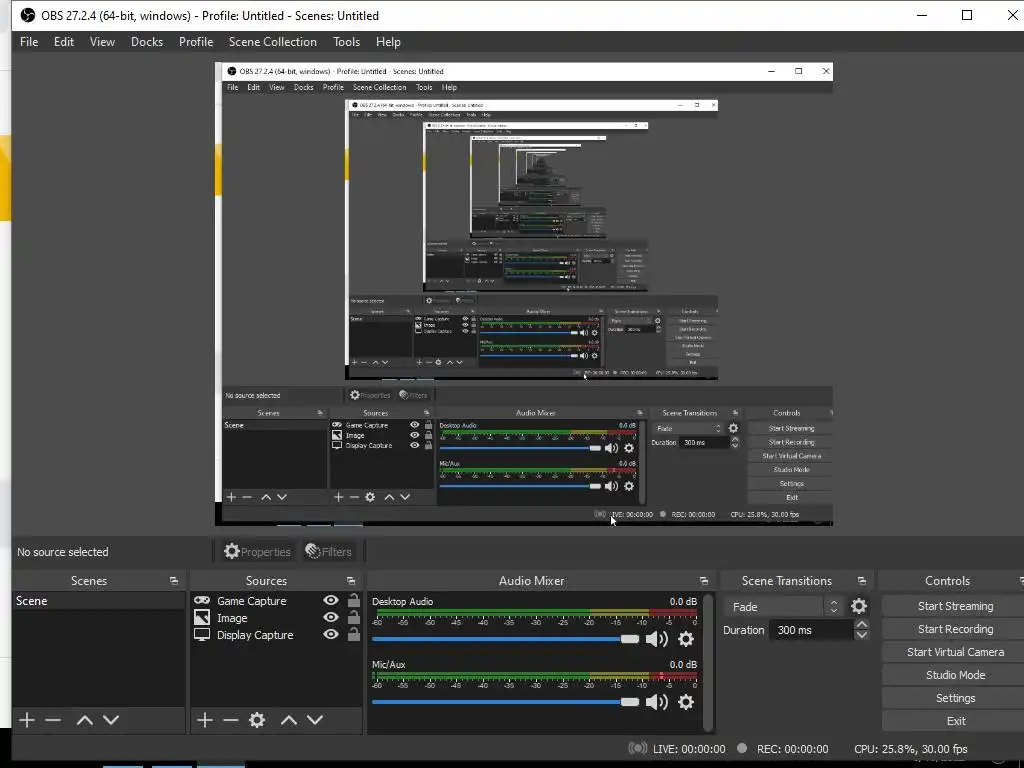The image size is (1024, 768).
Task: Lock the Display Capture source
Action: click(353, 634)
